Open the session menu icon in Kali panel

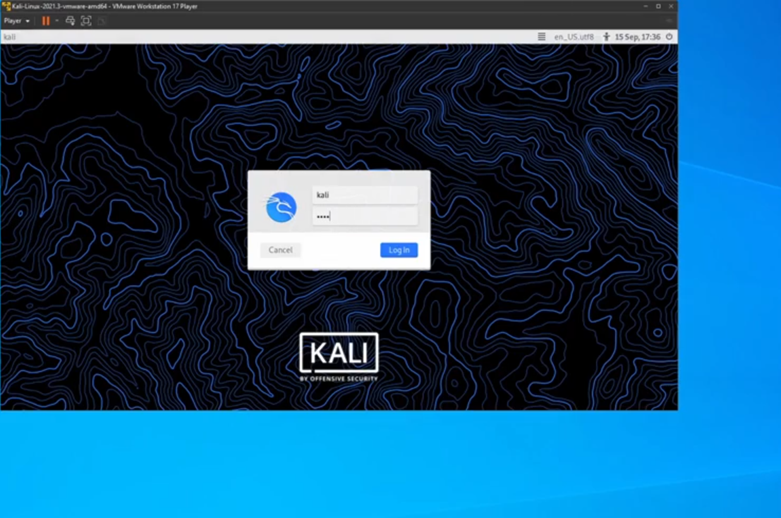[541, 37]
